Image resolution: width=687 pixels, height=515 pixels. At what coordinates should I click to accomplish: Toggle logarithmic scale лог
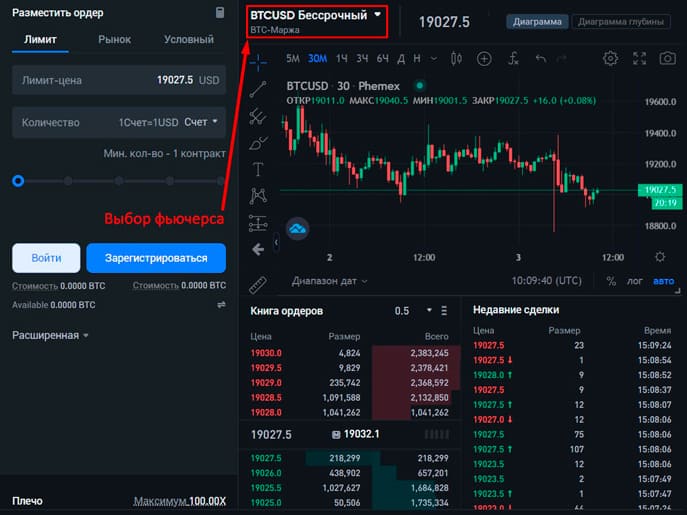click(x=635, y=281)
